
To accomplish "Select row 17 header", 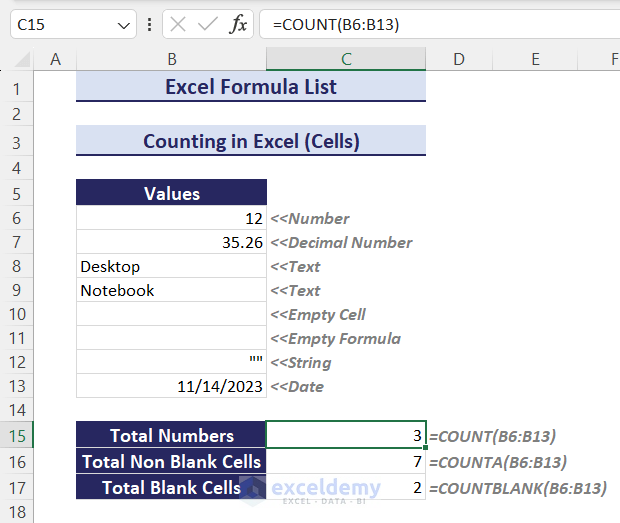I will pos(17,487).
